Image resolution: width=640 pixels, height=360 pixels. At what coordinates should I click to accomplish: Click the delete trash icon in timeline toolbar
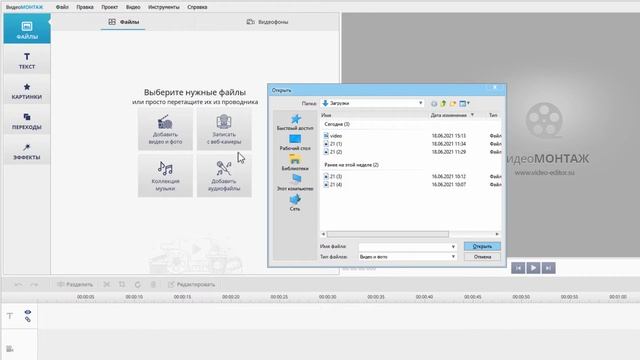coord(153,284)
